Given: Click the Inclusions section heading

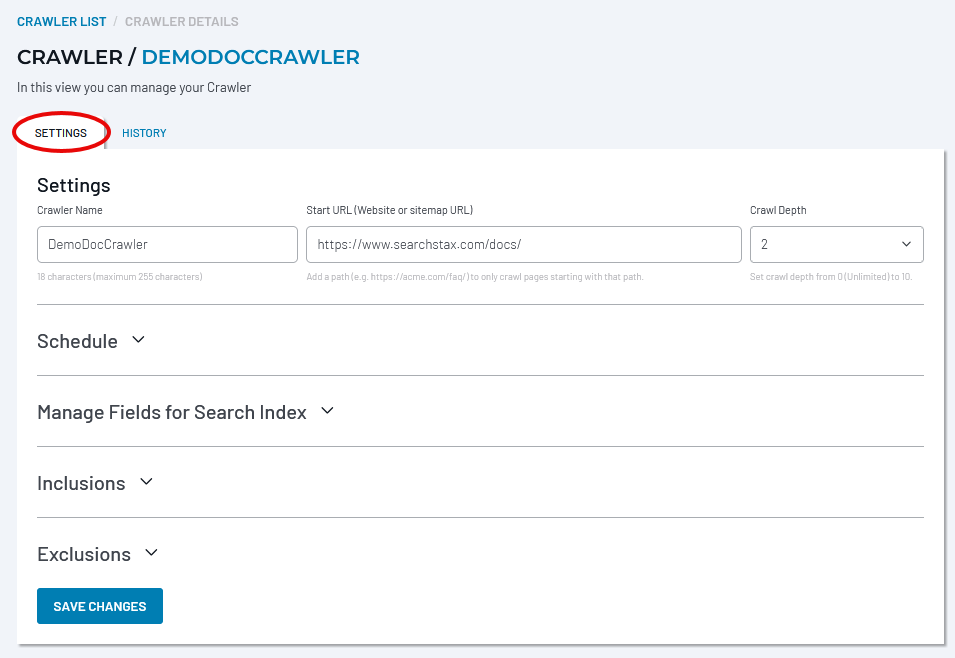Looking at the screenshot, I should [81, 483].
